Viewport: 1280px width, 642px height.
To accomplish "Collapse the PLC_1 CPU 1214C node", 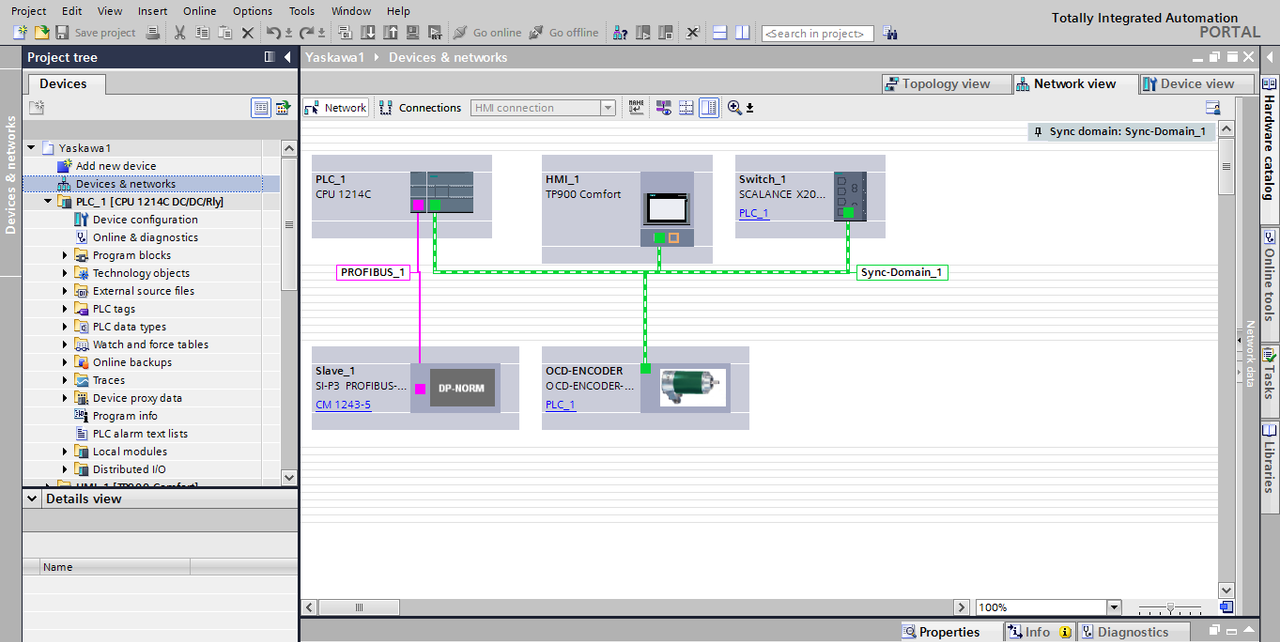I will pos(48,202).
